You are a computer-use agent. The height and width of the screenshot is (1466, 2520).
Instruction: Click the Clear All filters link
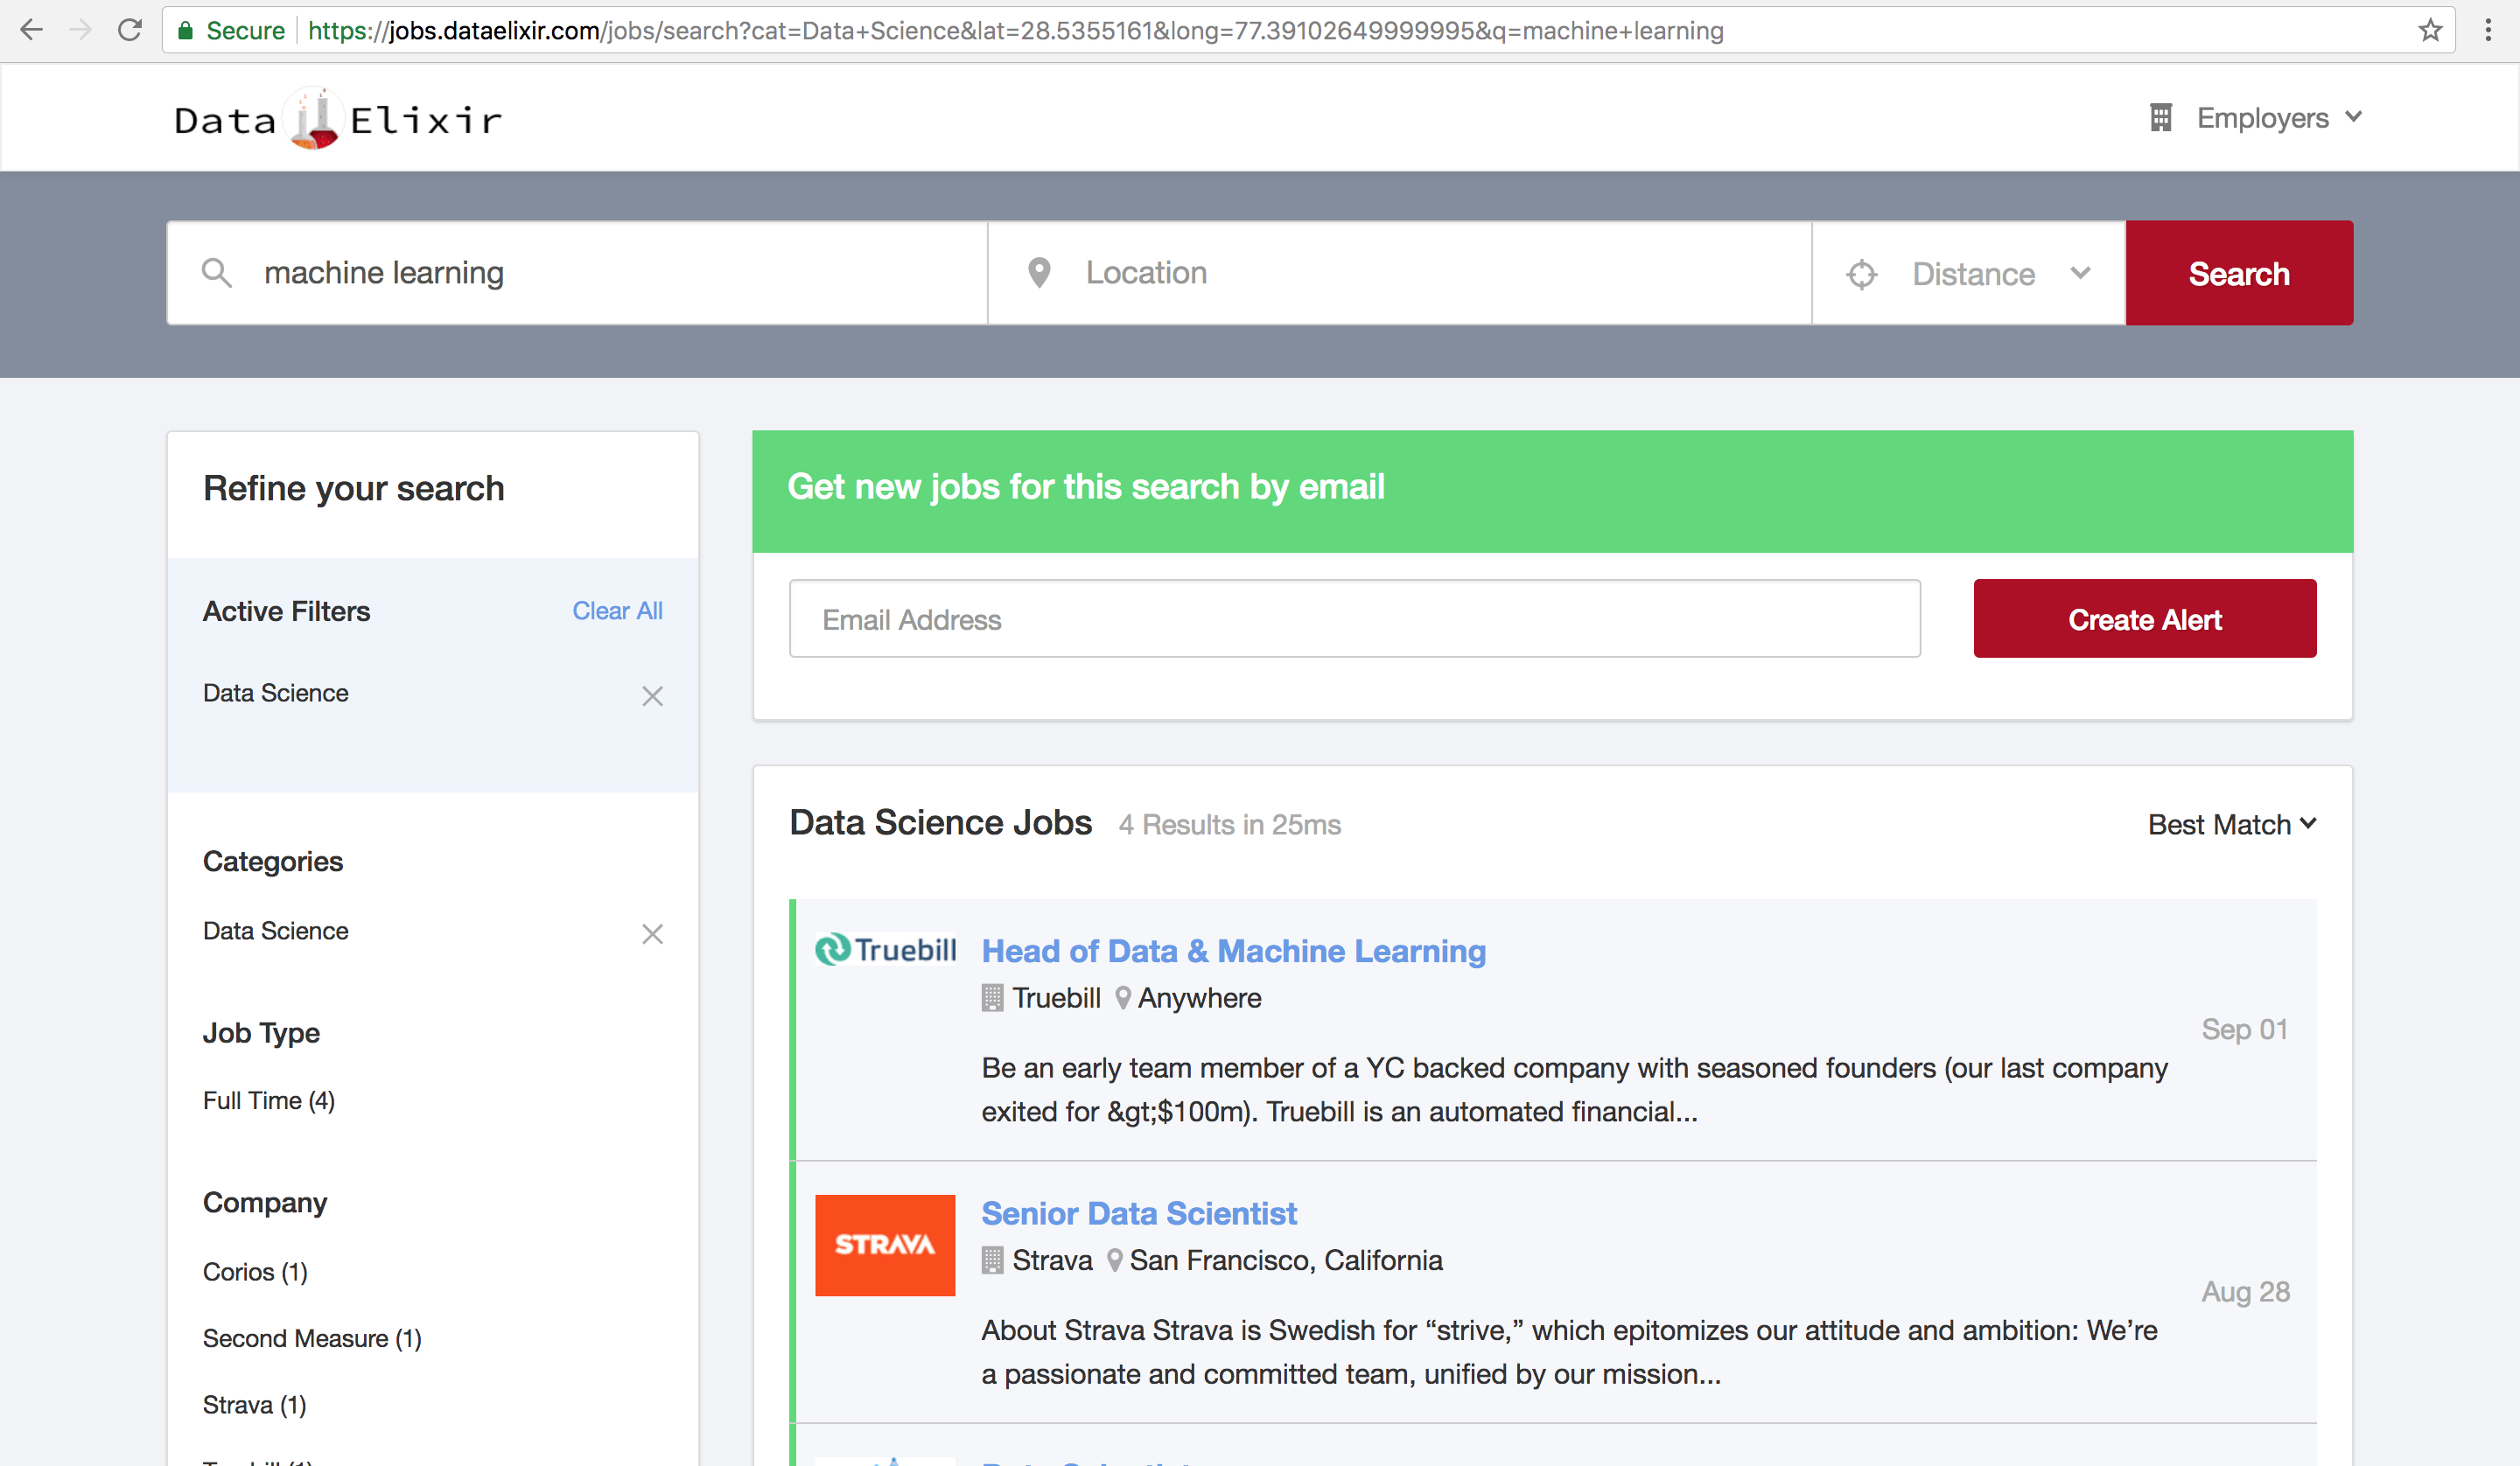pos(617,610)
